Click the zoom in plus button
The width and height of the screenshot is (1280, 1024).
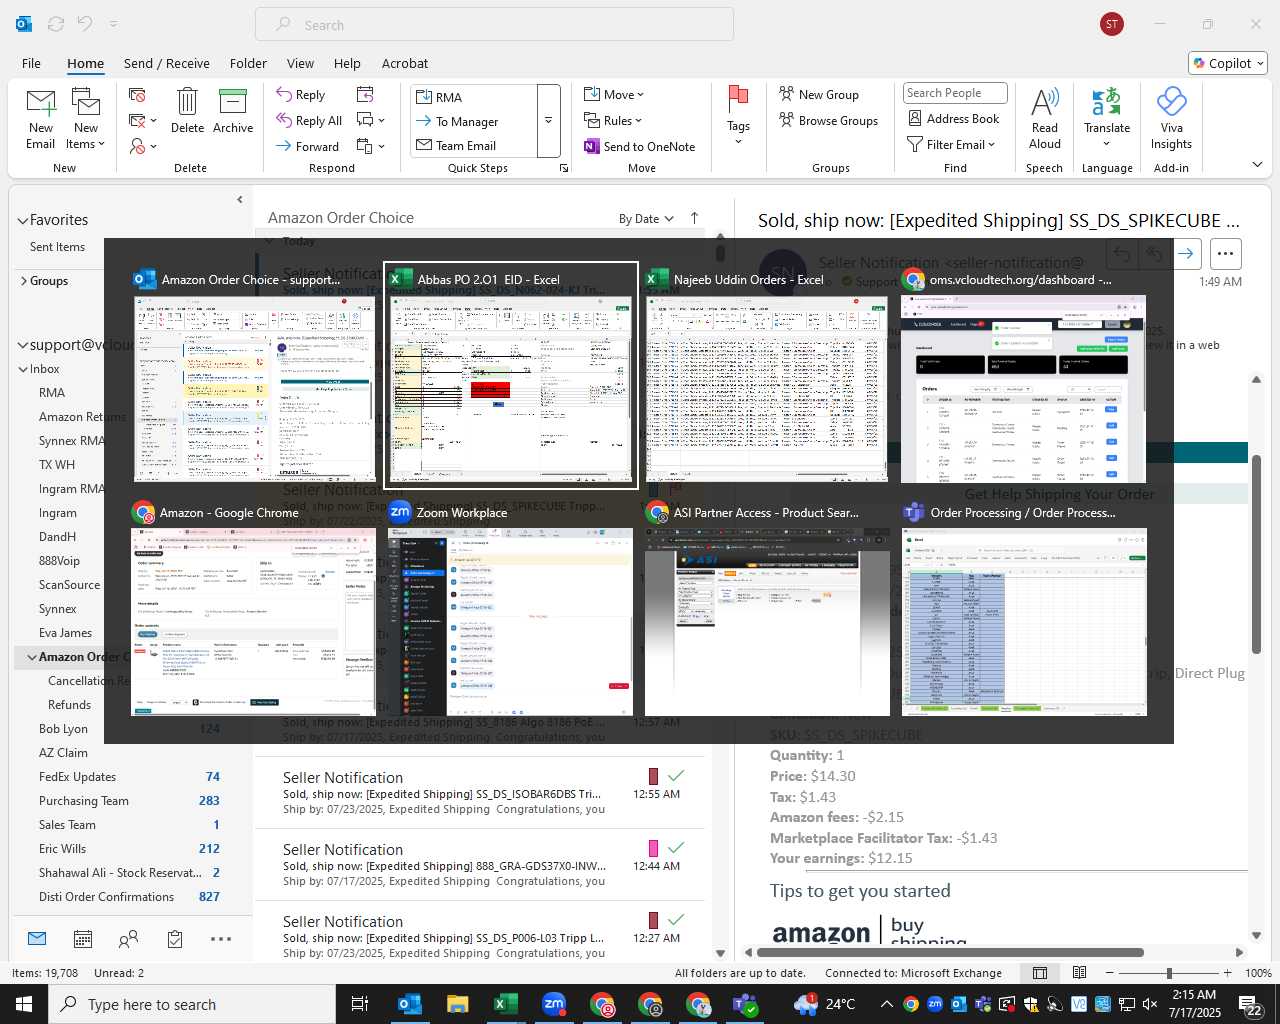coord(1227,973)
